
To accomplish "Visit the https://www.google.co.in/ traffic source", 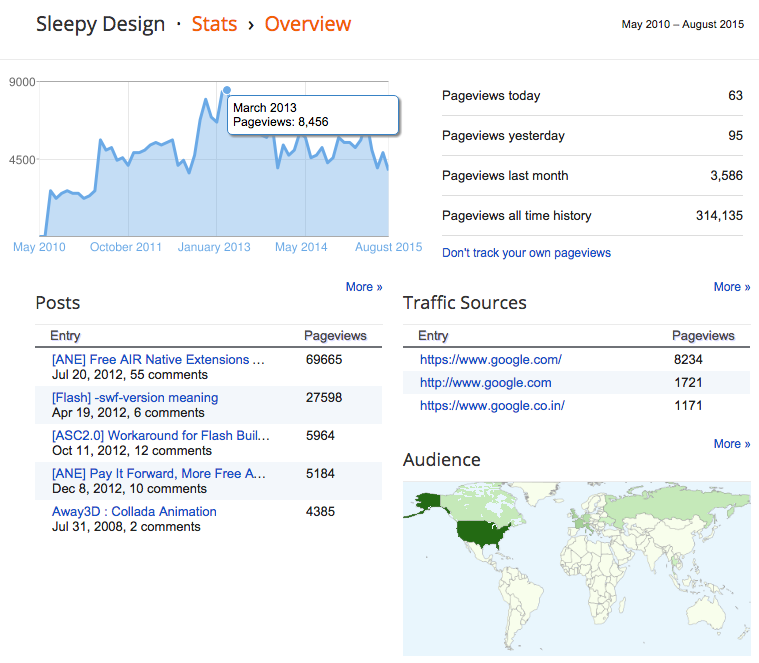I will pyautogui.click(x=492, y=406).
